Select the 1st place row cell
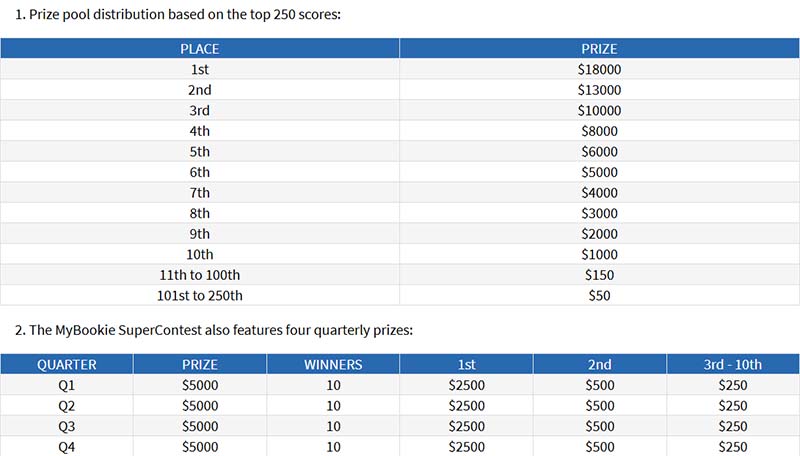Screen dimensions: 800x456 (199, 69)
